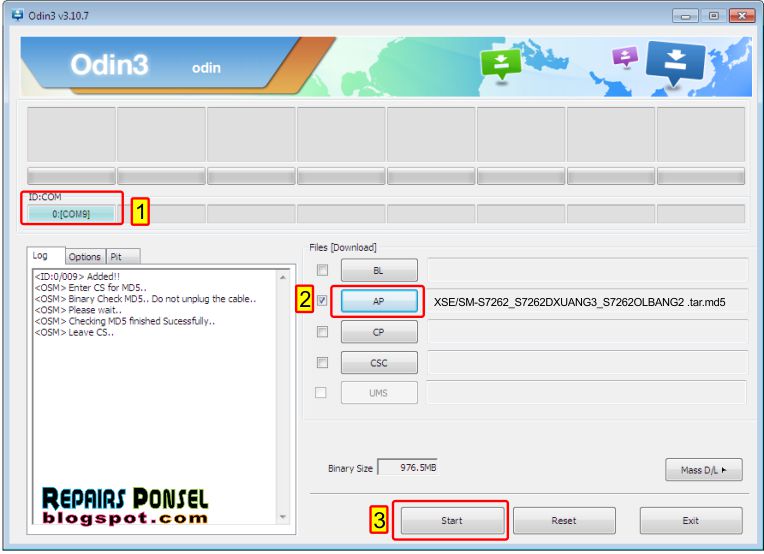The image size is (764, 554).
Task: Click the '<OSM> Leave CS..' log line
Action: point(74,332)
